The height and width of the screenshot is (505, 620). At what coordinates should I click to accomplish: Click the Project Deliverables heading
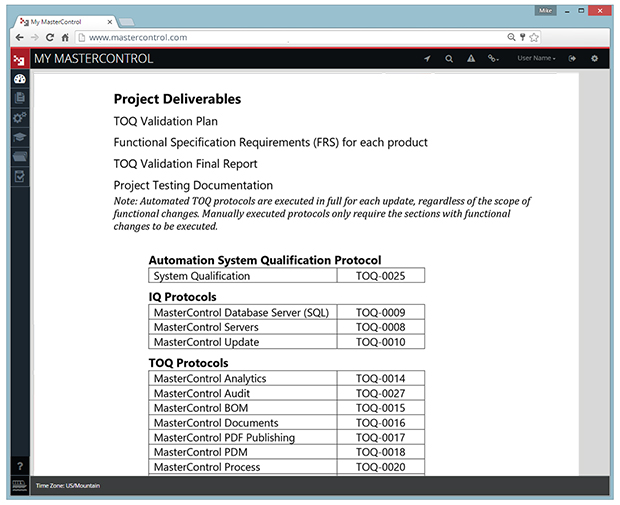[178, 99]
